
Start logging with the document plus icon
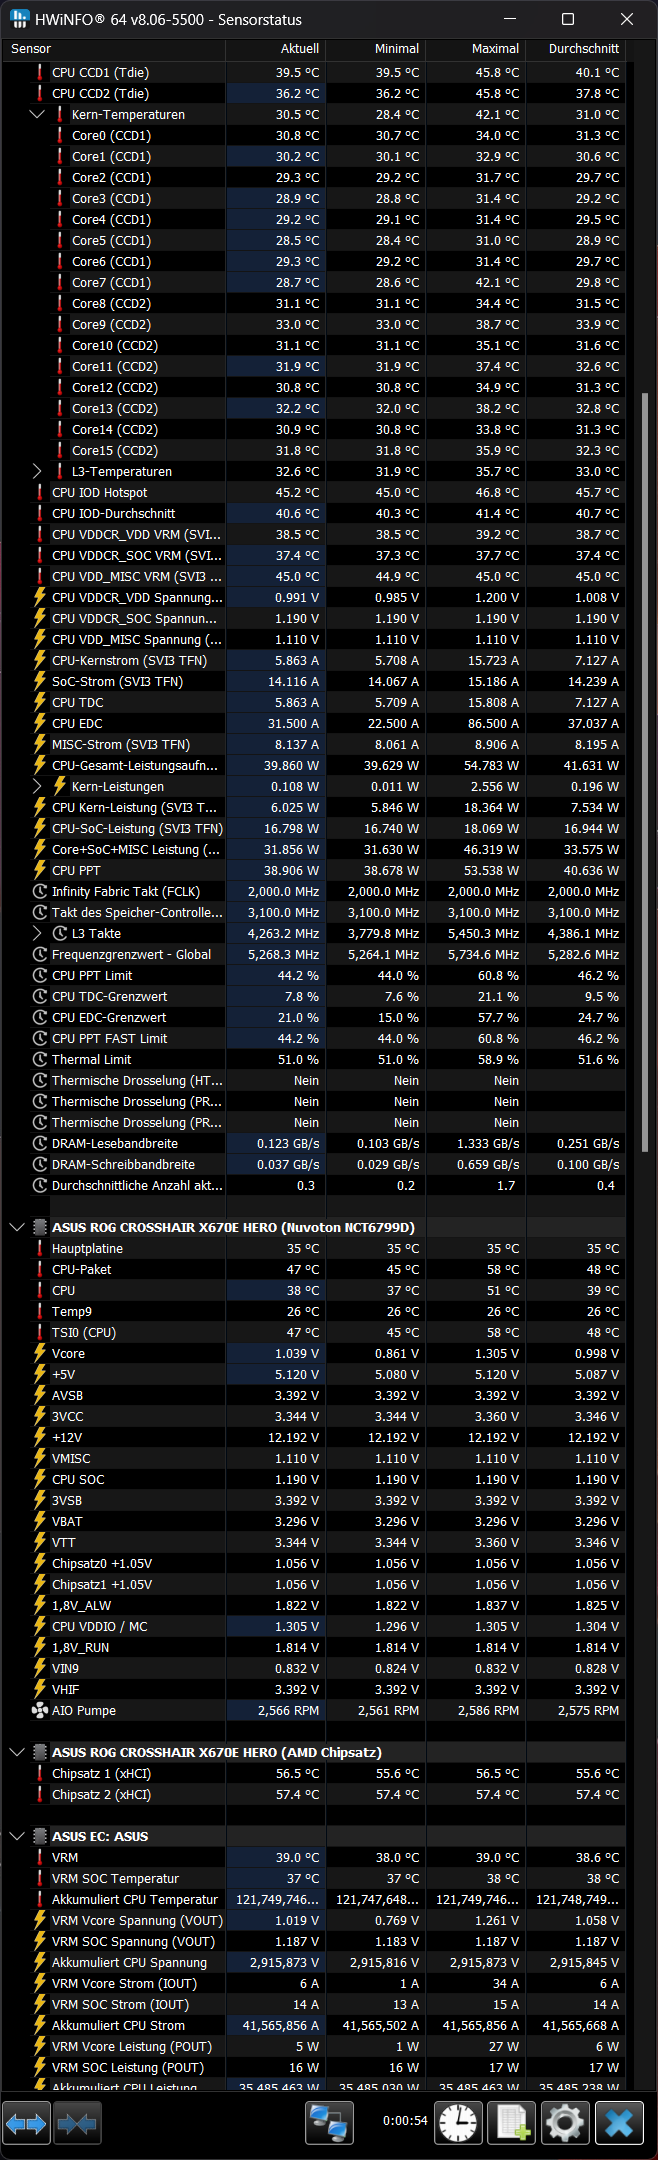[511, 2123]
